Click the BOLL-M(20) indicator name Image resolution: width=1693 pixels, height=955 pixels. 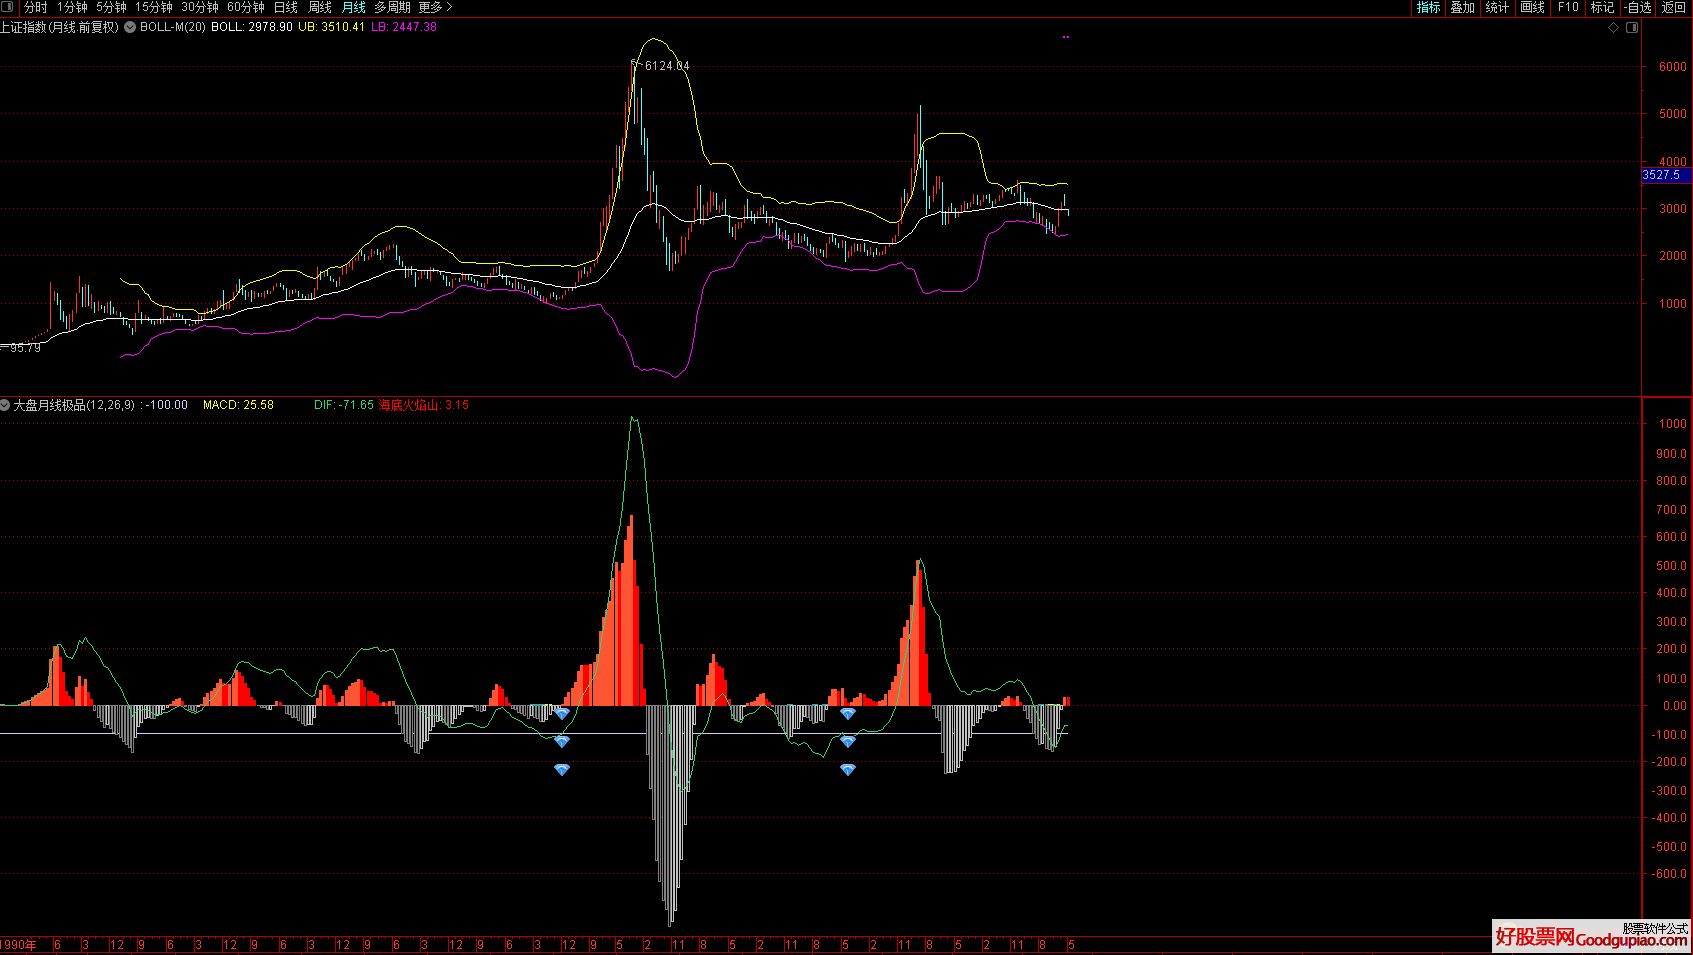coord(172,27)
